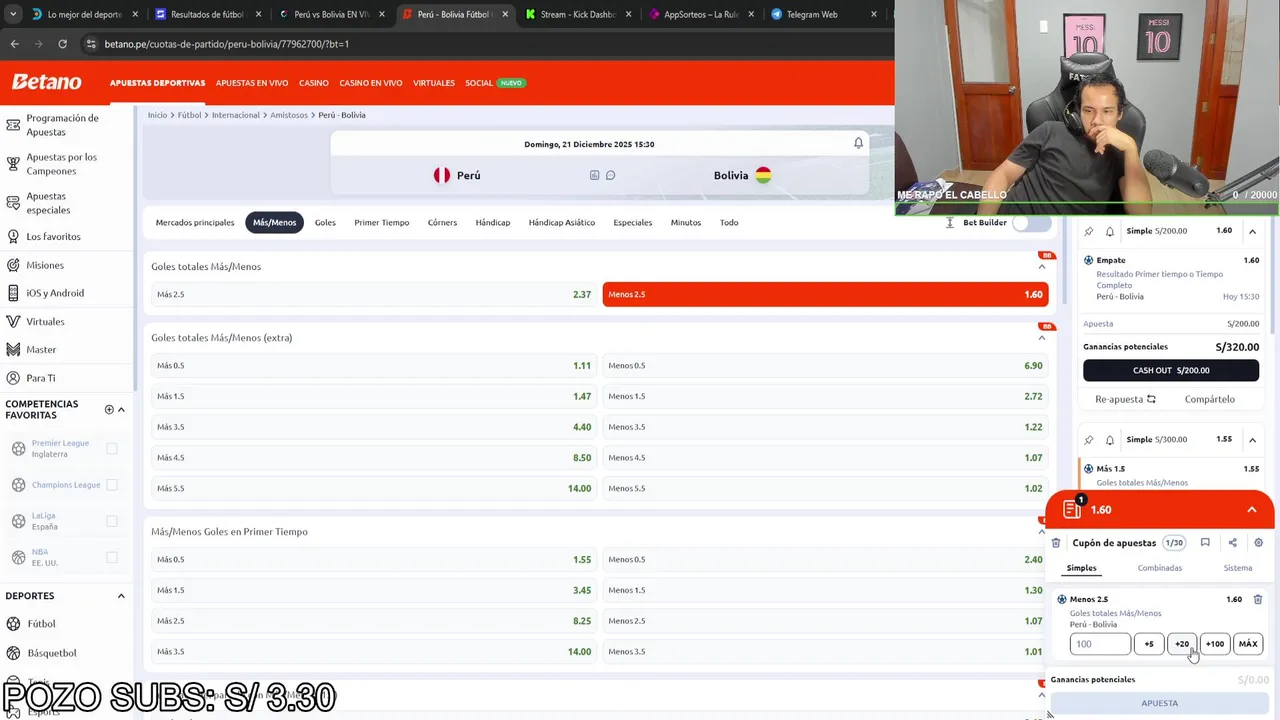The height and width of the screenshot is (720, 1280).
Task: Open Apuestas en Vivo in top menu
Action: [252, 83]
